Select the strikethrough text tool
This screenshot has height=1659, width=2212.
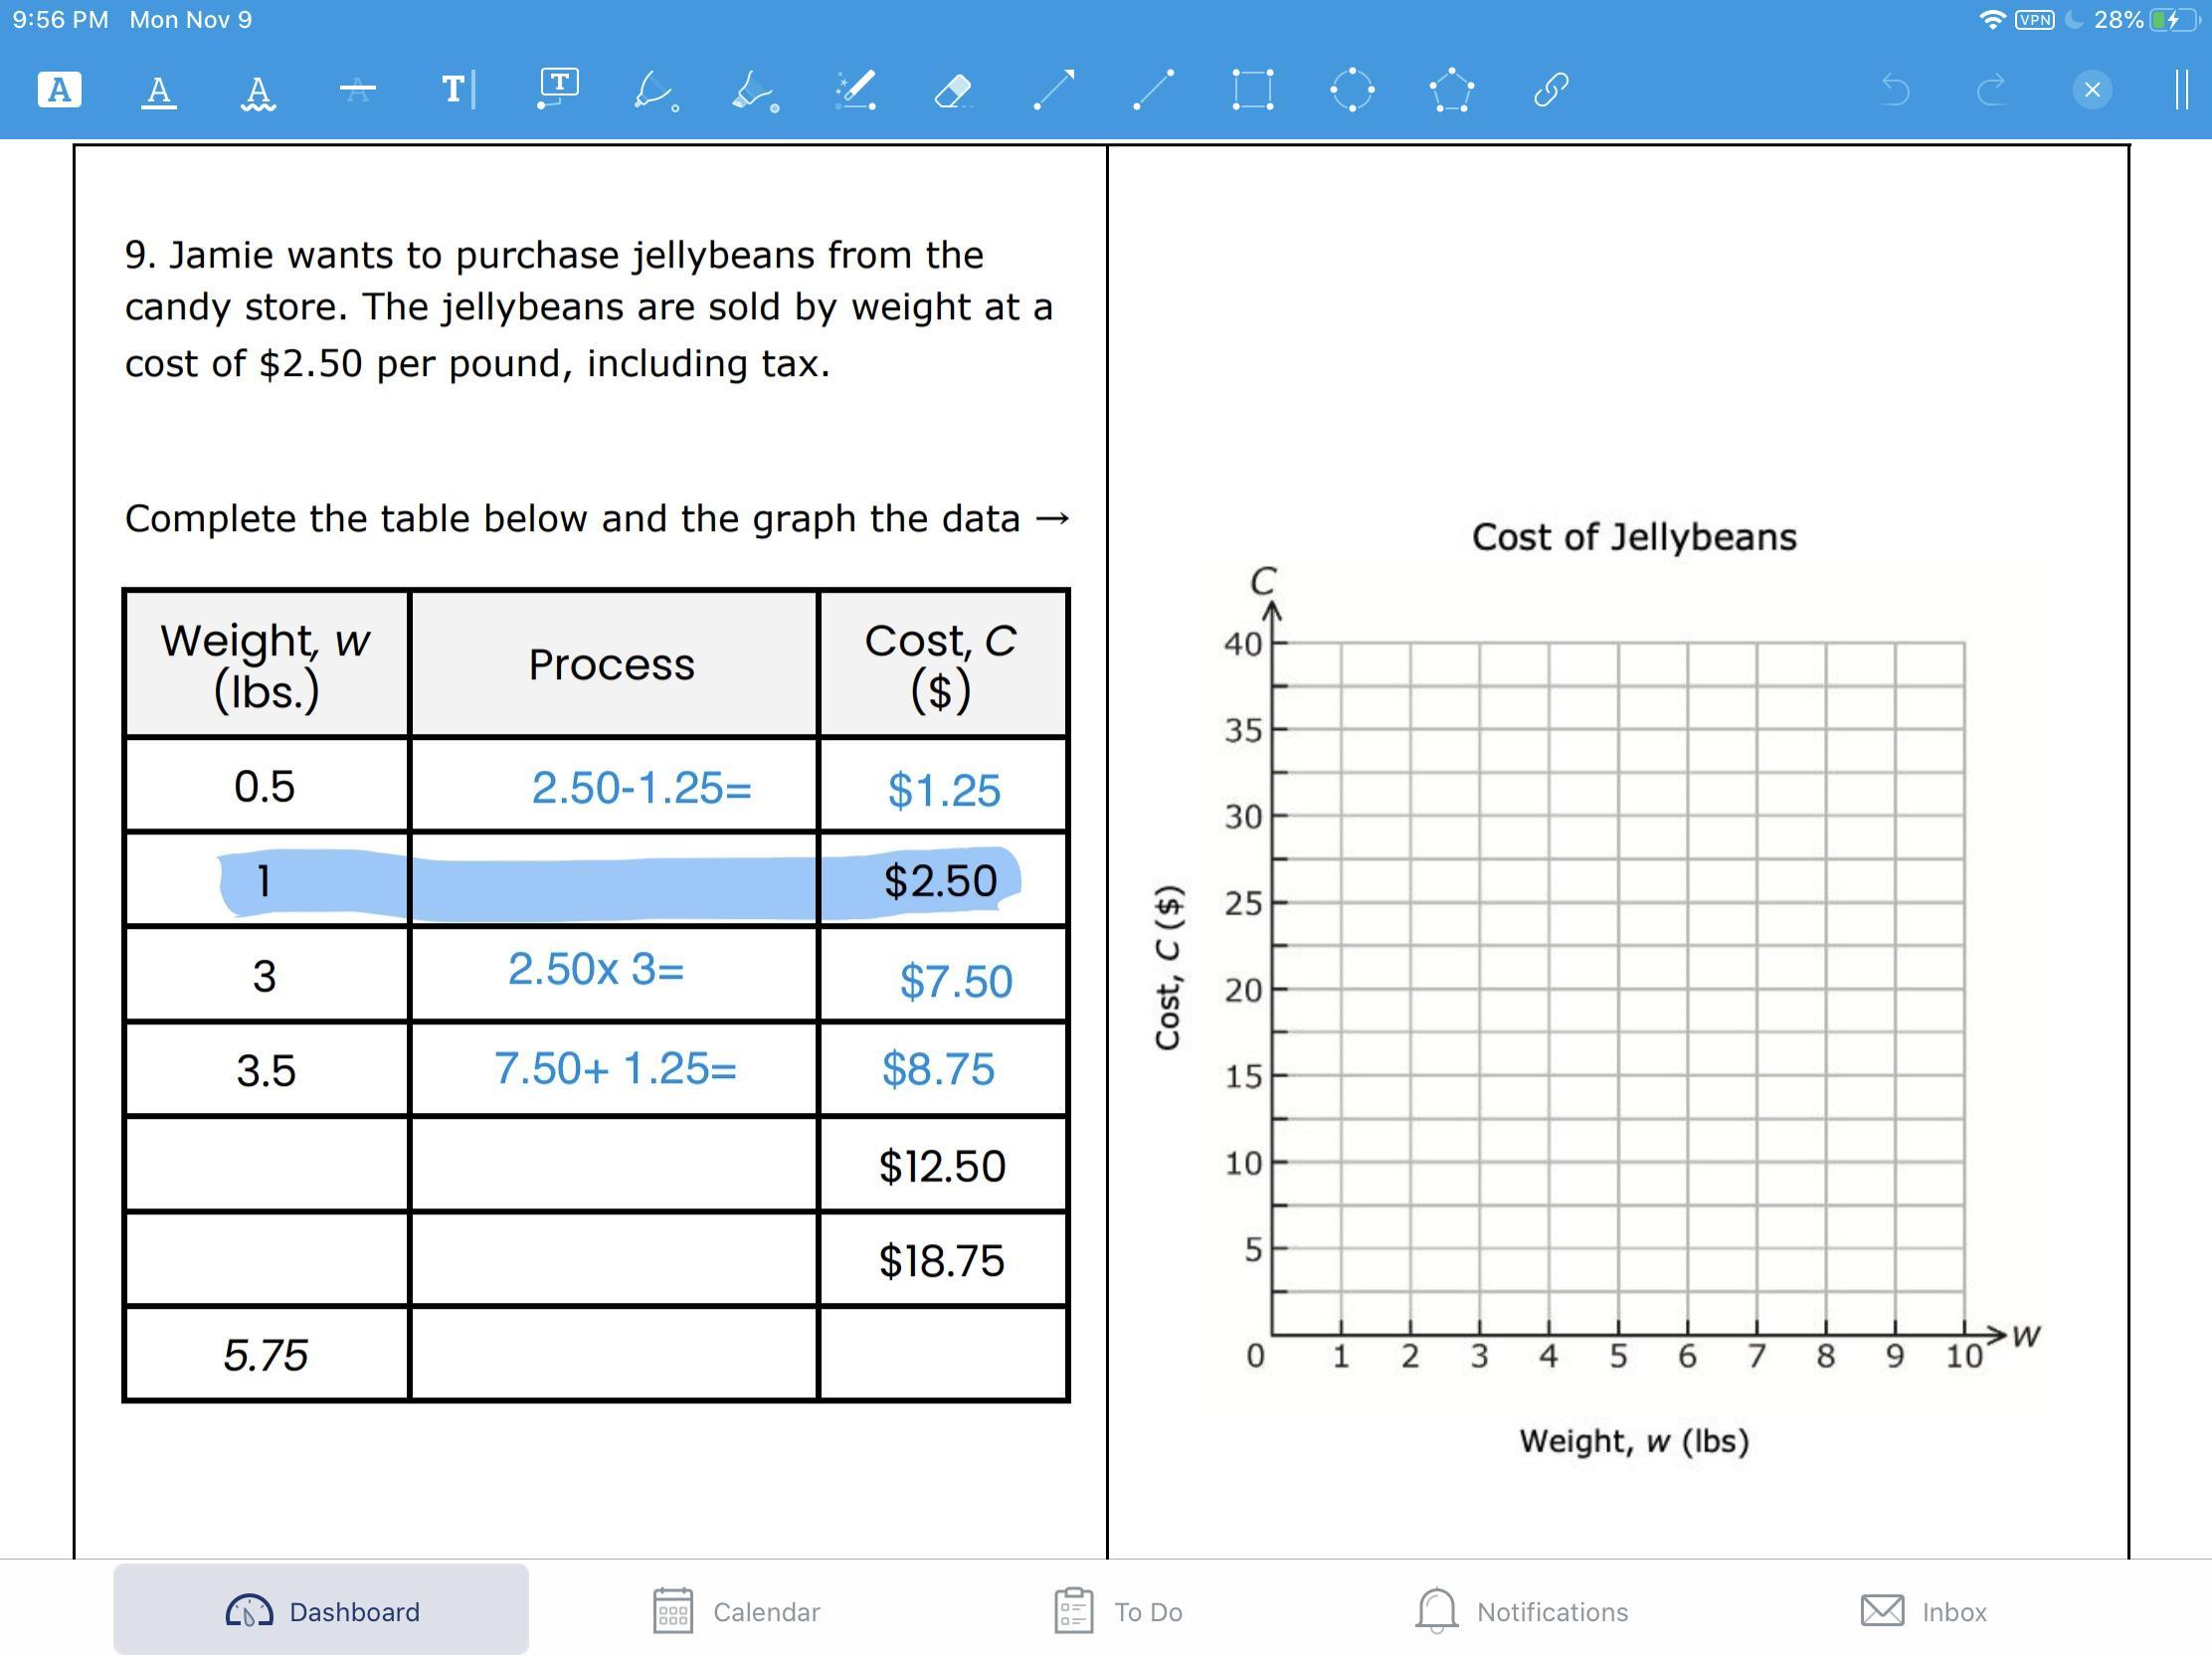357,91
